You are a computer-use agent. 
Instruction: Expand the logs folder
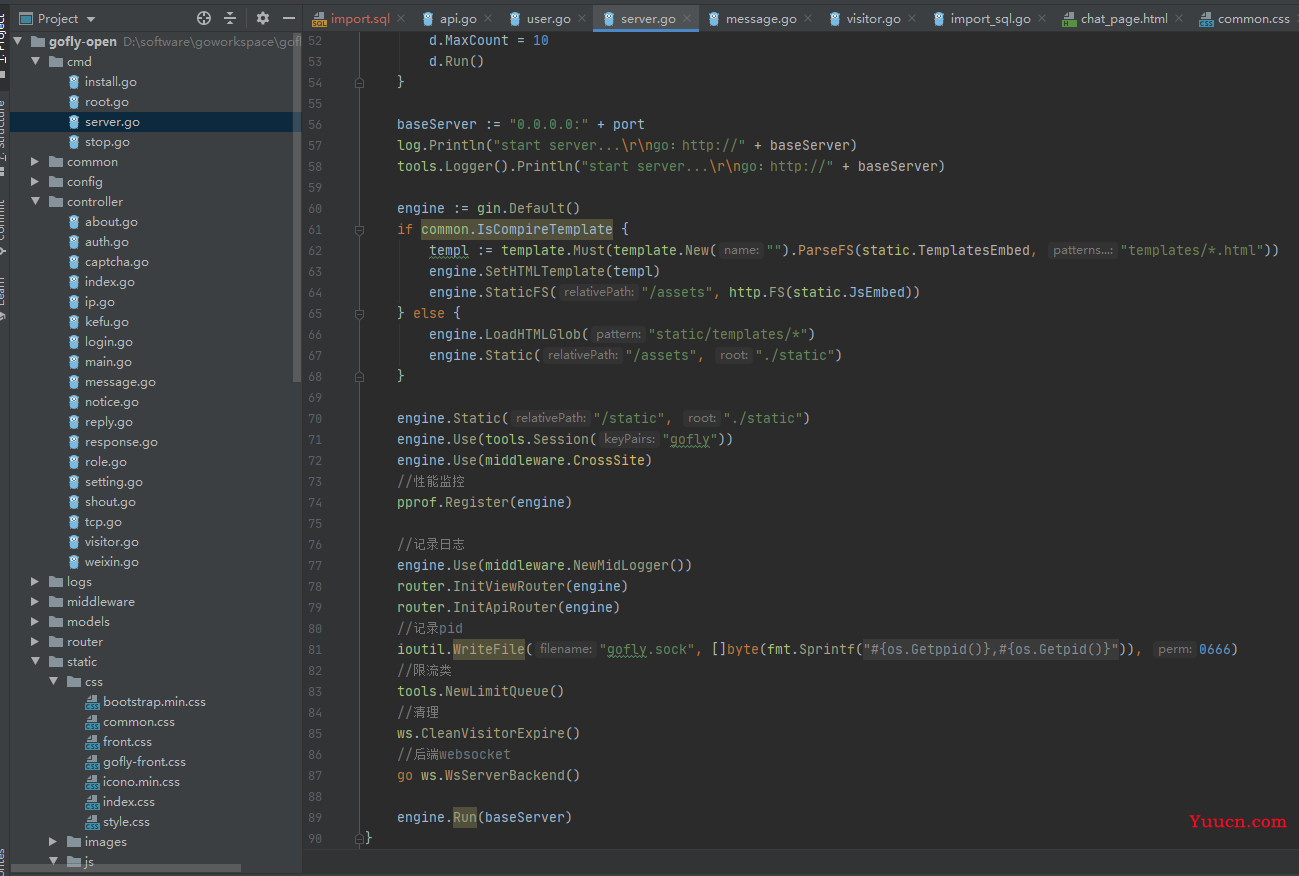(x=36, y=582)
